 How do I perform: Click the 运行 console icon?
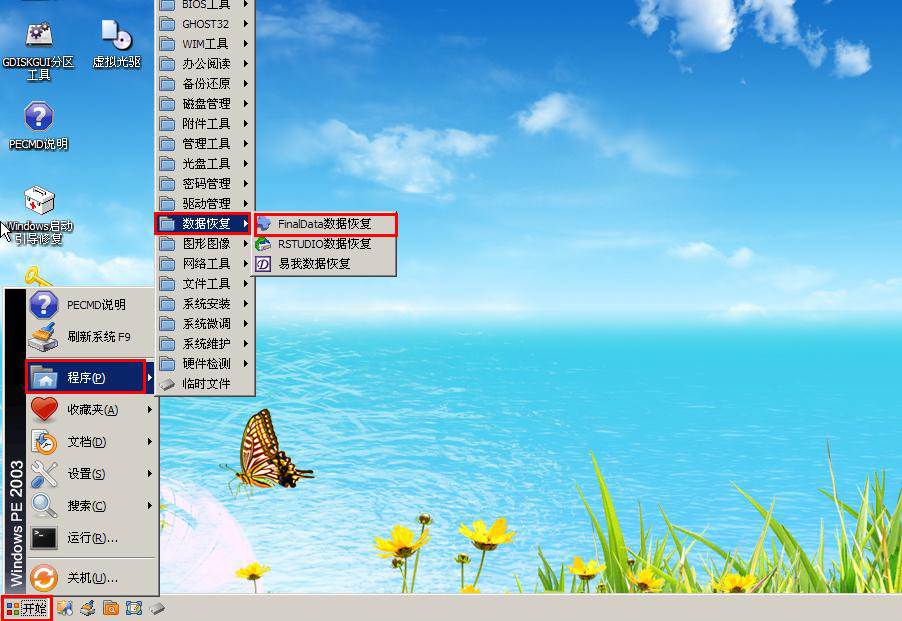44,538
